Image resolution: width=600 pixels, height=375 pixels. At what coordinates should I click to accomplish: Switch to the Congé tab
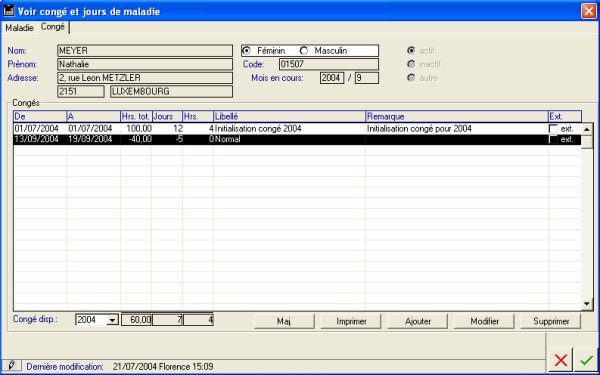click(x=53, y=27)
